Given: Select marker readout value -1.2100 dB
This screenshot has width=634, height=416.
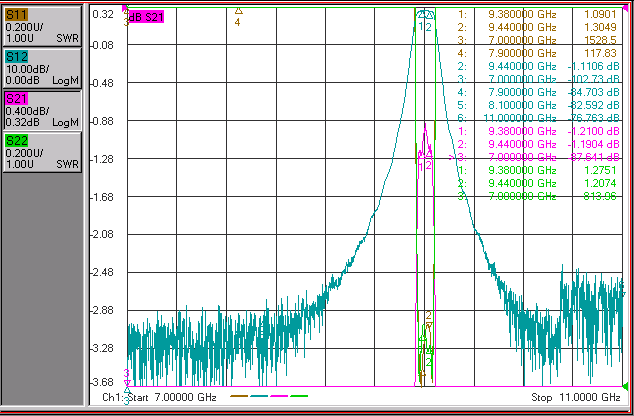Looking at the screenshot, I should pos(594,131).
